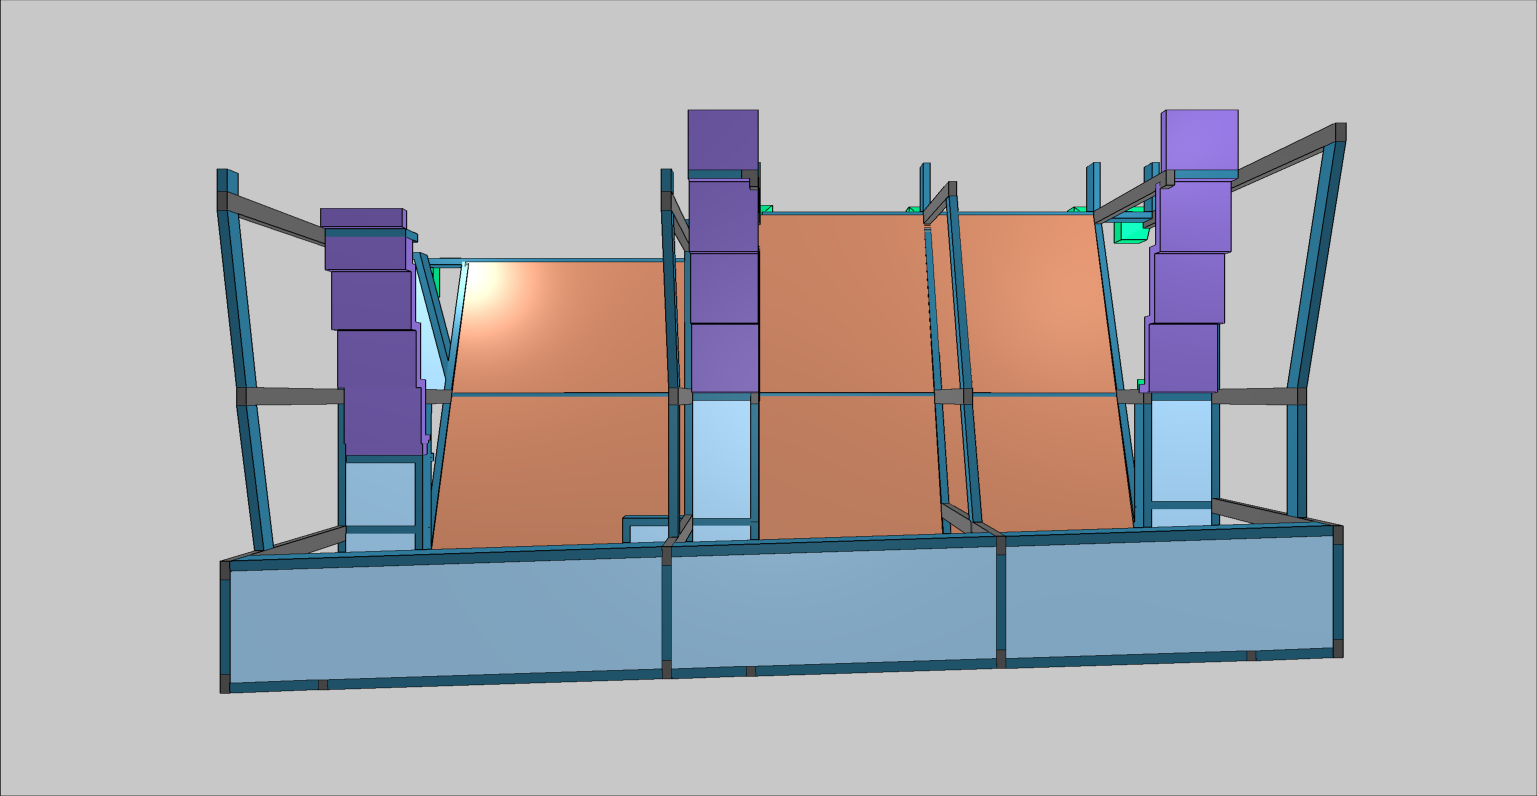Click the largest bottom purple block on left column
This screenshot has width=1537, height=796.
378,388
